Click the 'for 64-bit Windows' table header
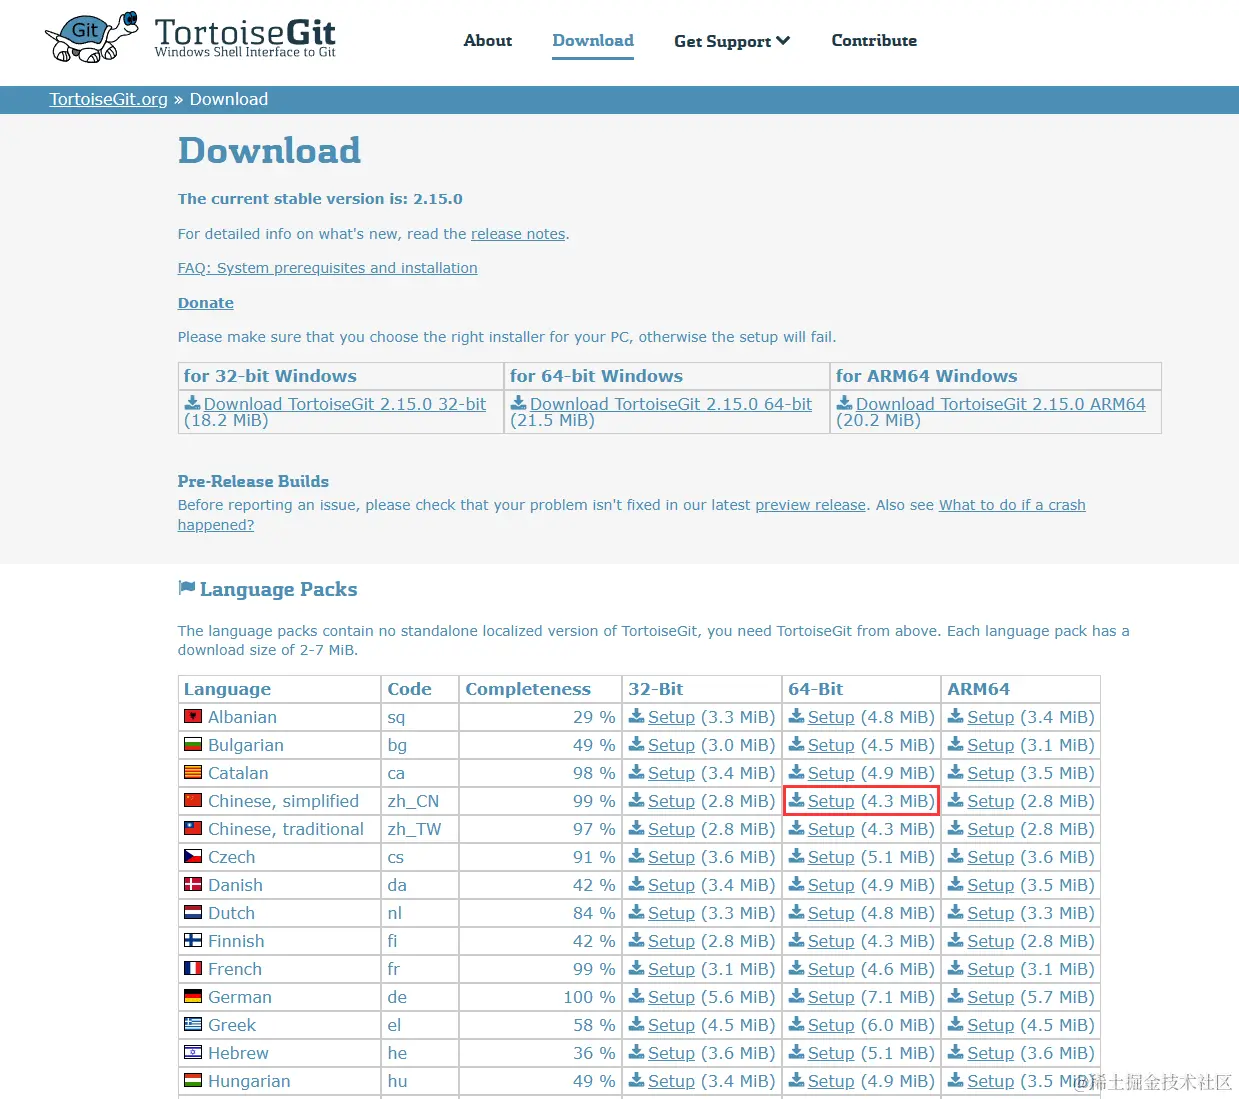 tap(667, 376)
